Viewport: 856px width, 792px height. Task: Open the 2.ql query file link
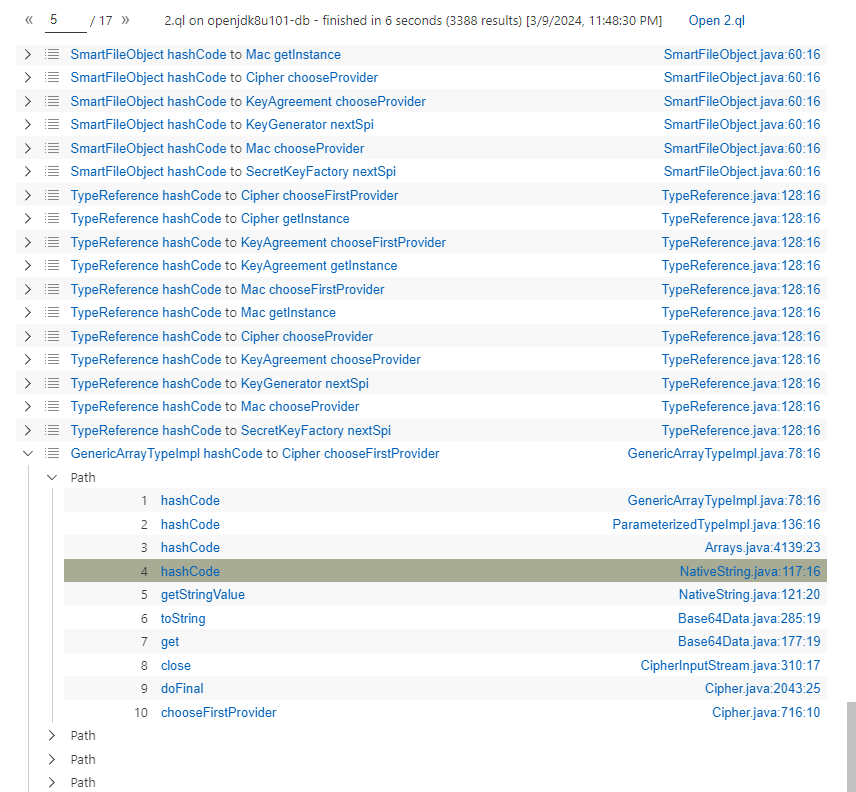[x=716, y=21]
